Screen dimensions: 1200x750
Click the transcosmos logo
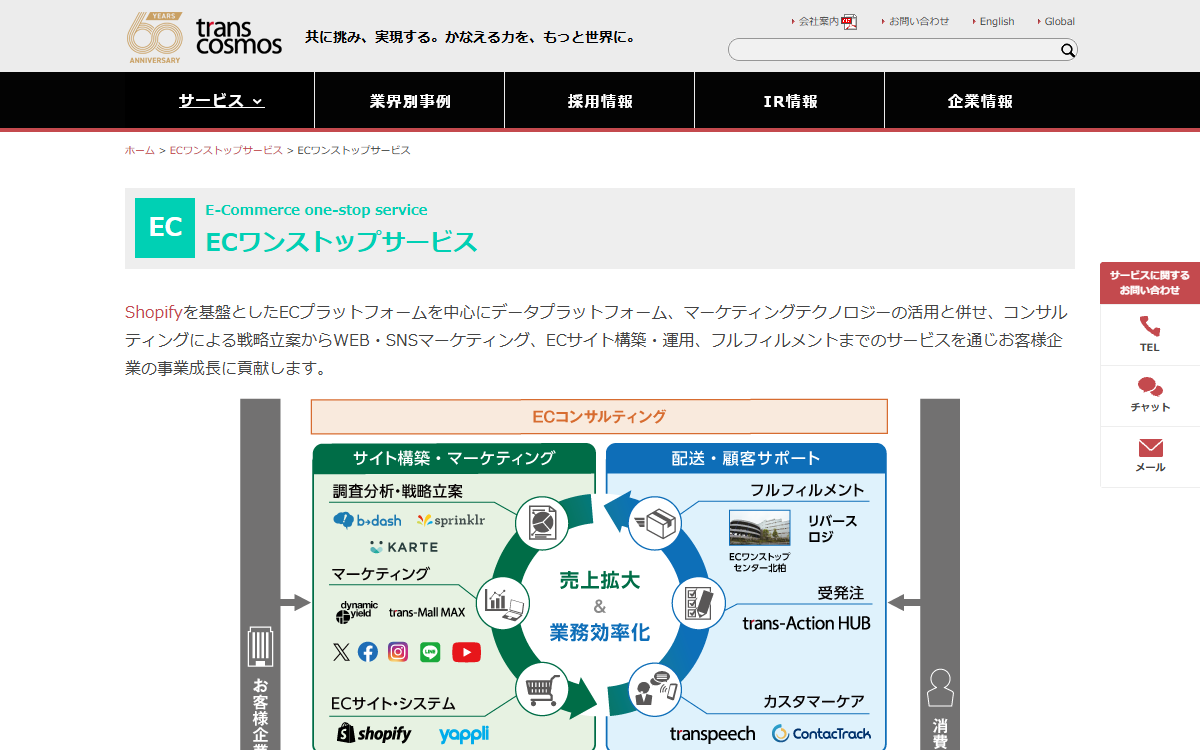coord(239,37)
